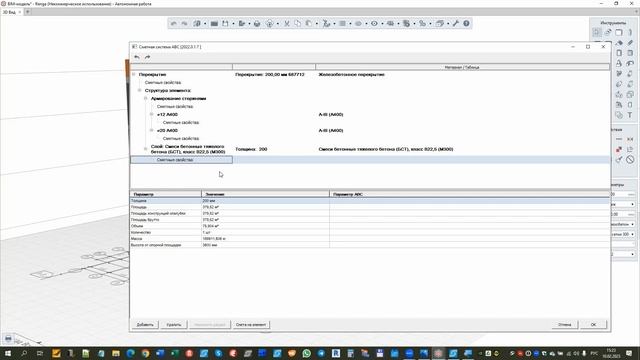Click the undo arrow in the ABC dialog toolbar
640x360 pixels.
coord(137,57)
